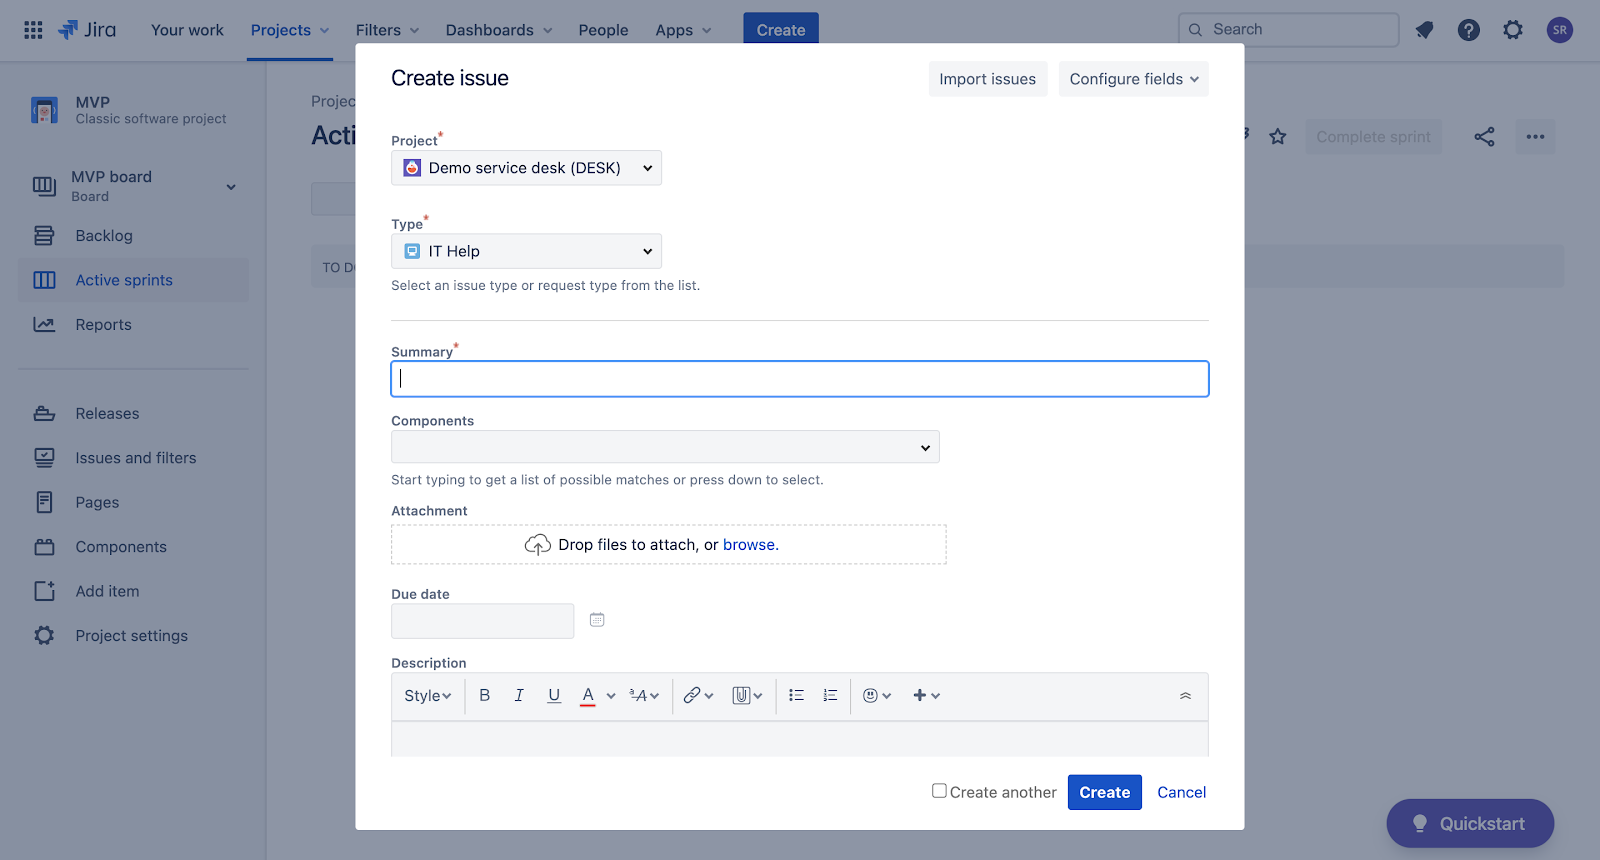
Task: Click the Import issues button
Action: 988,79
